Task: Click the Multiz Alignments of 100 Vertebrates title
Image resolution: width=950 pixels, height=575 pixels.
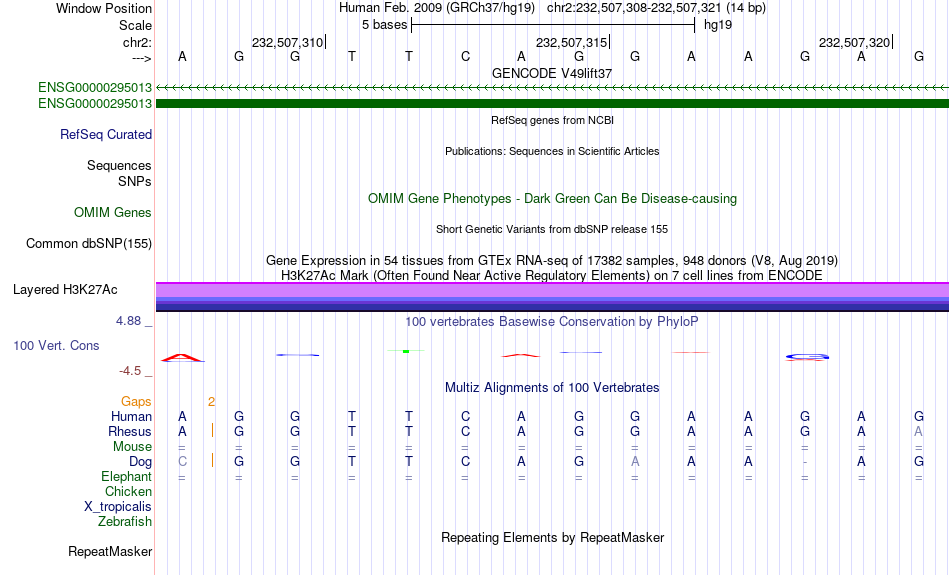Action: coord(552,388)
